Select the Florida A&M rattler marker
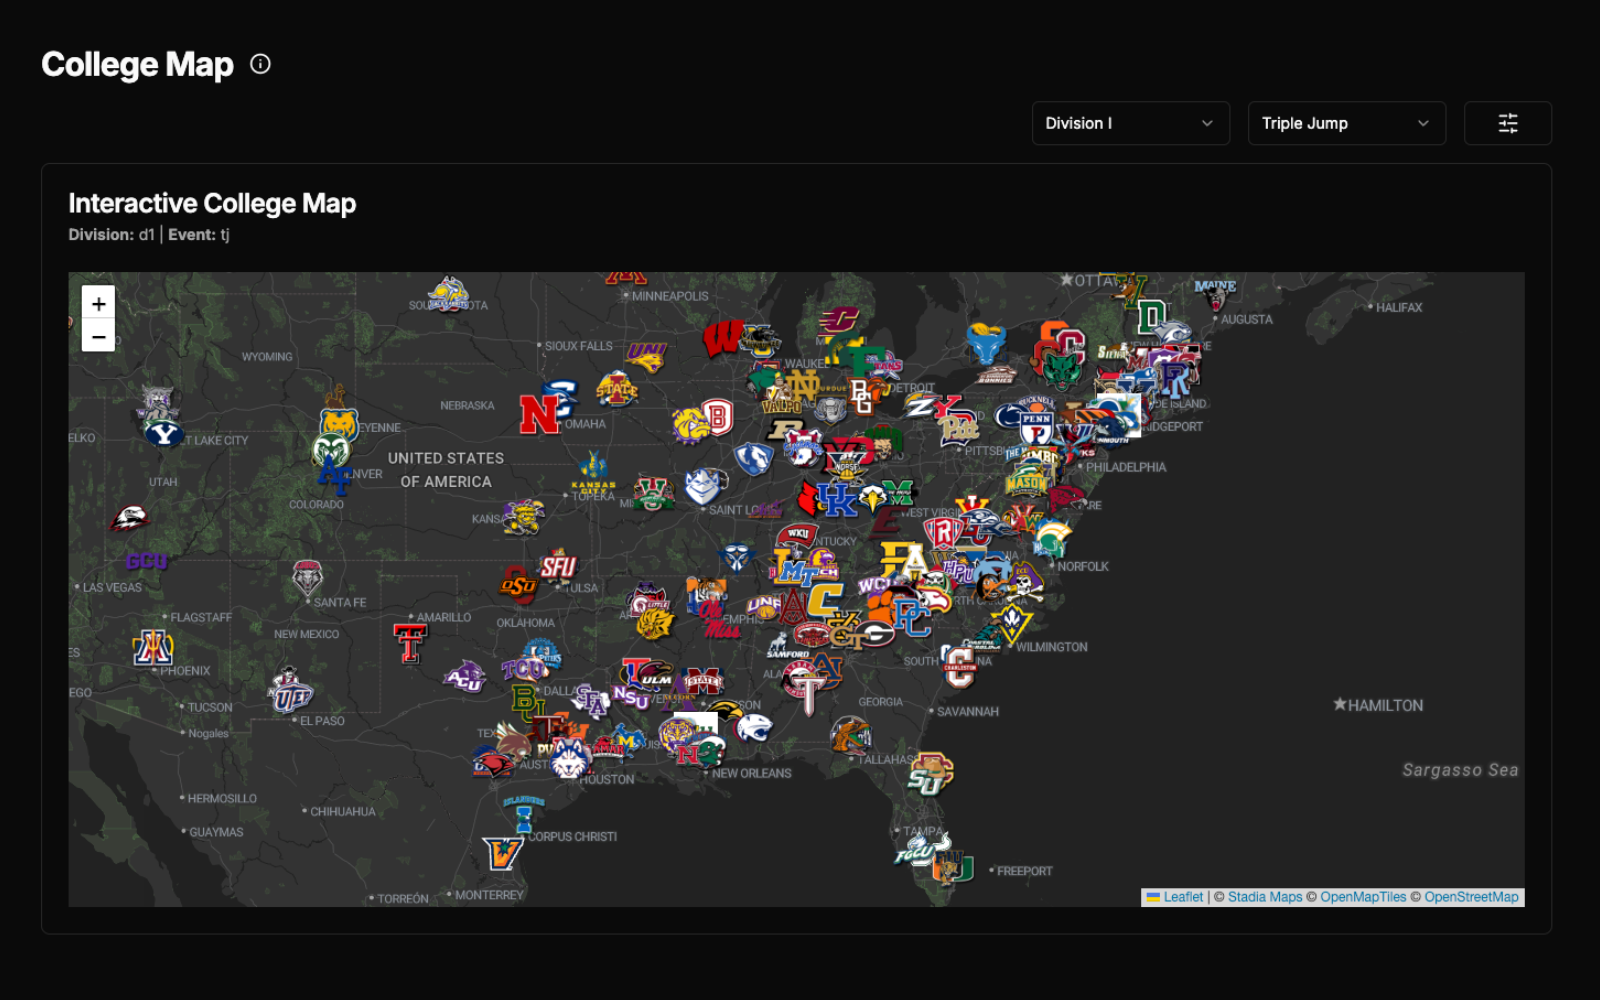This screenshot has width=1600, height=1000. 850,735
